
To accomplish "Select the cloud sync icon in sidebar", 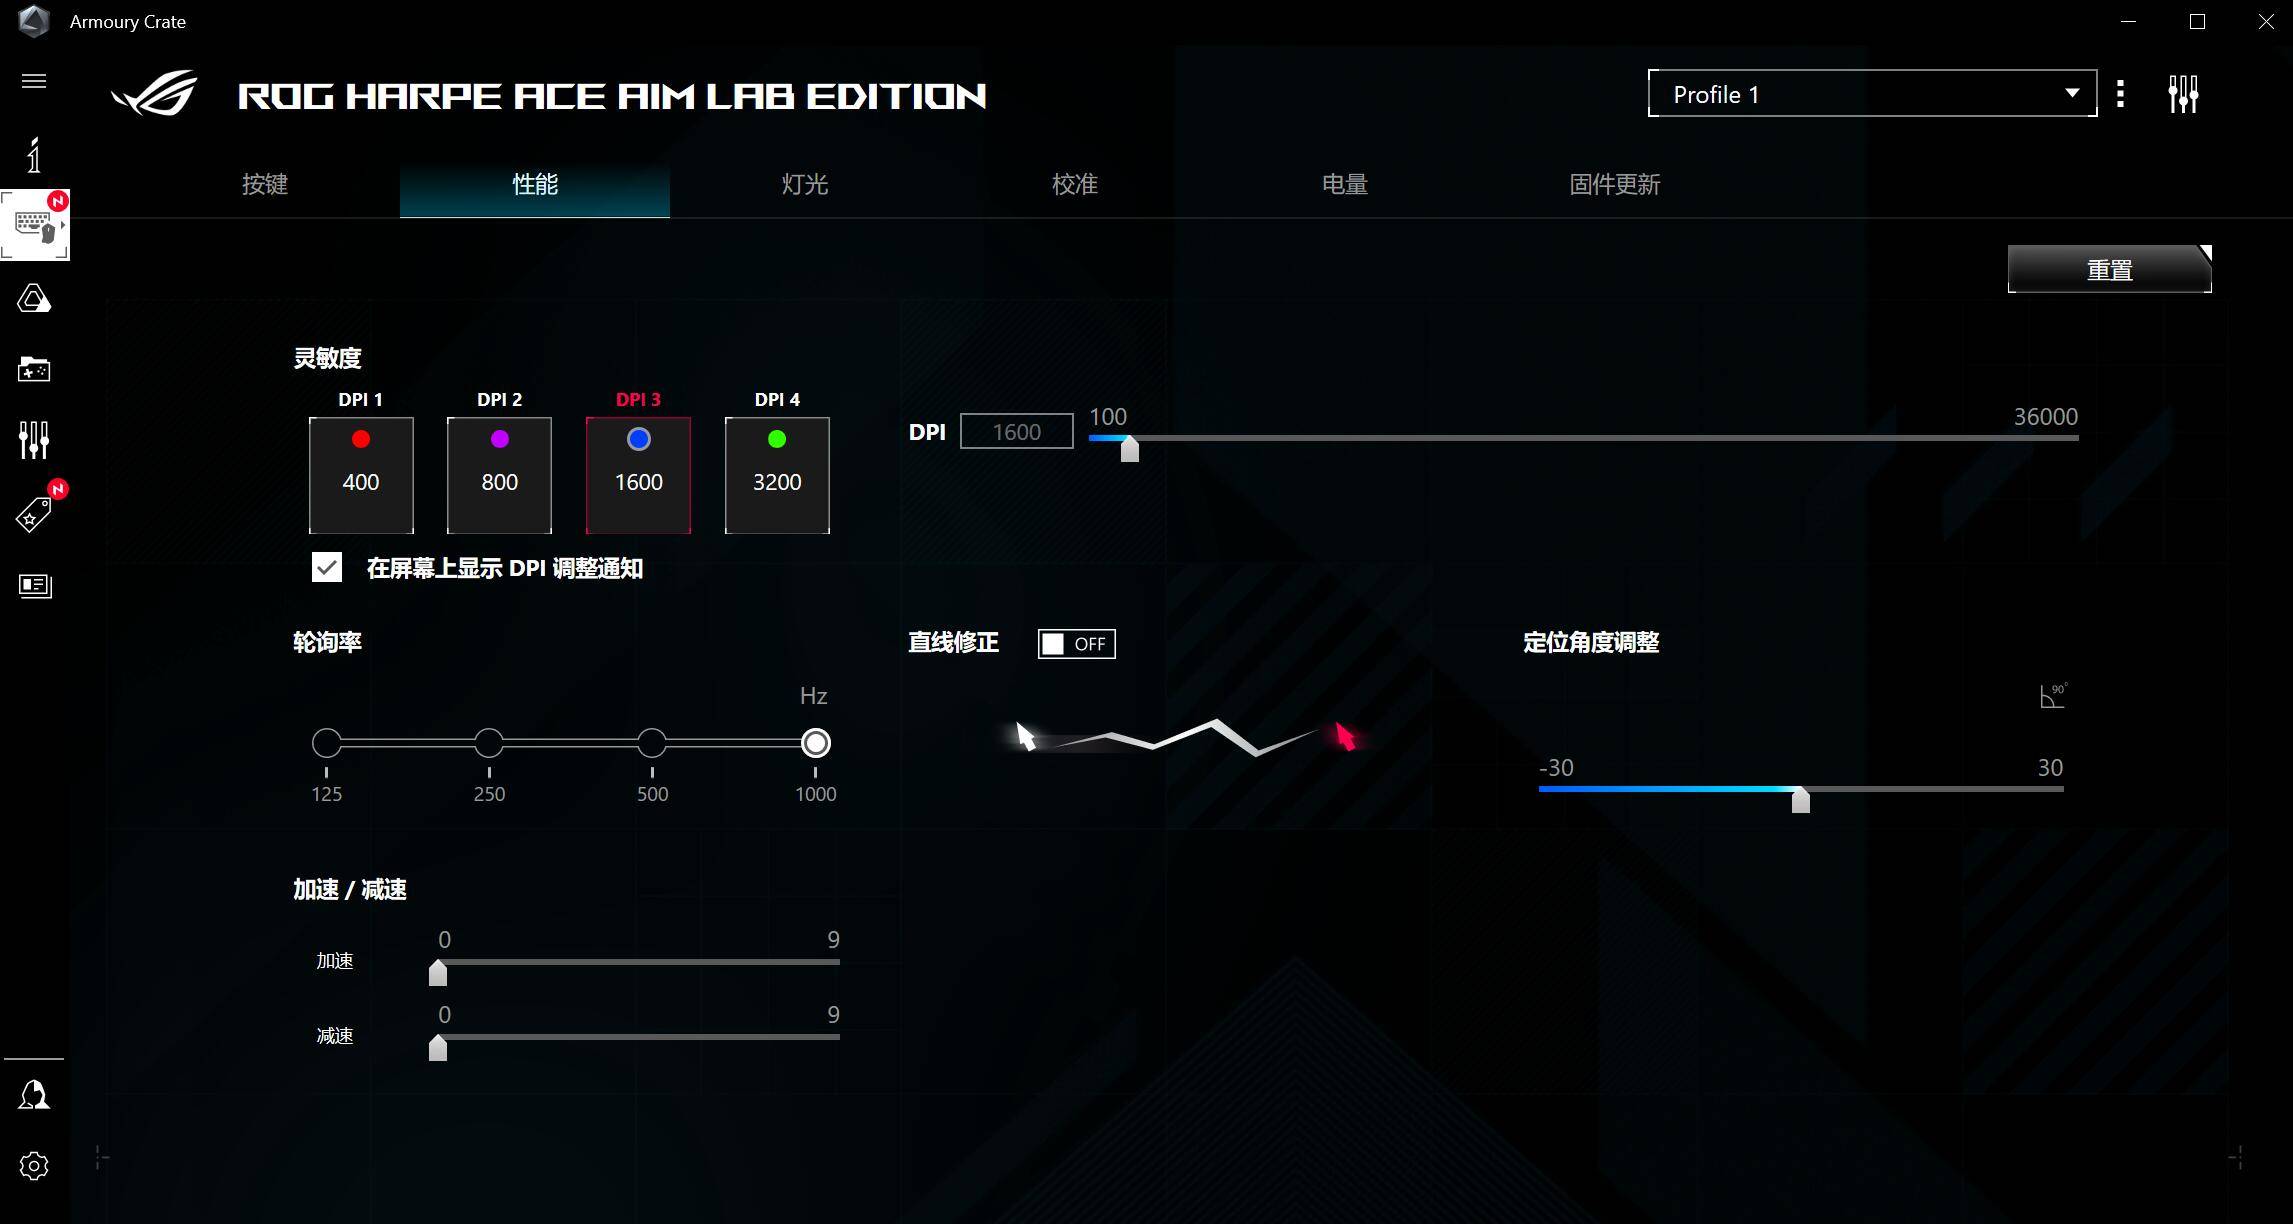I will point(33,300).
